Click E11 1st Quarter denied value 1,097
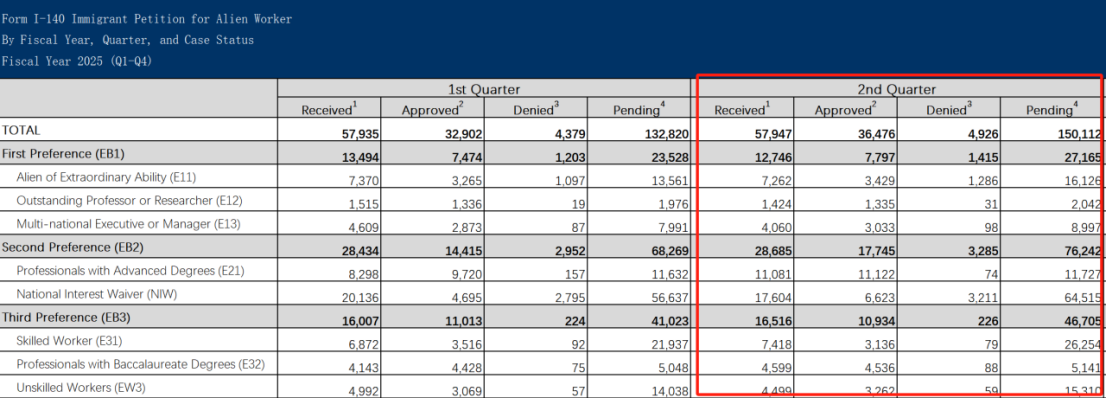Viewport: 1106px width, 398px height. 570,181
